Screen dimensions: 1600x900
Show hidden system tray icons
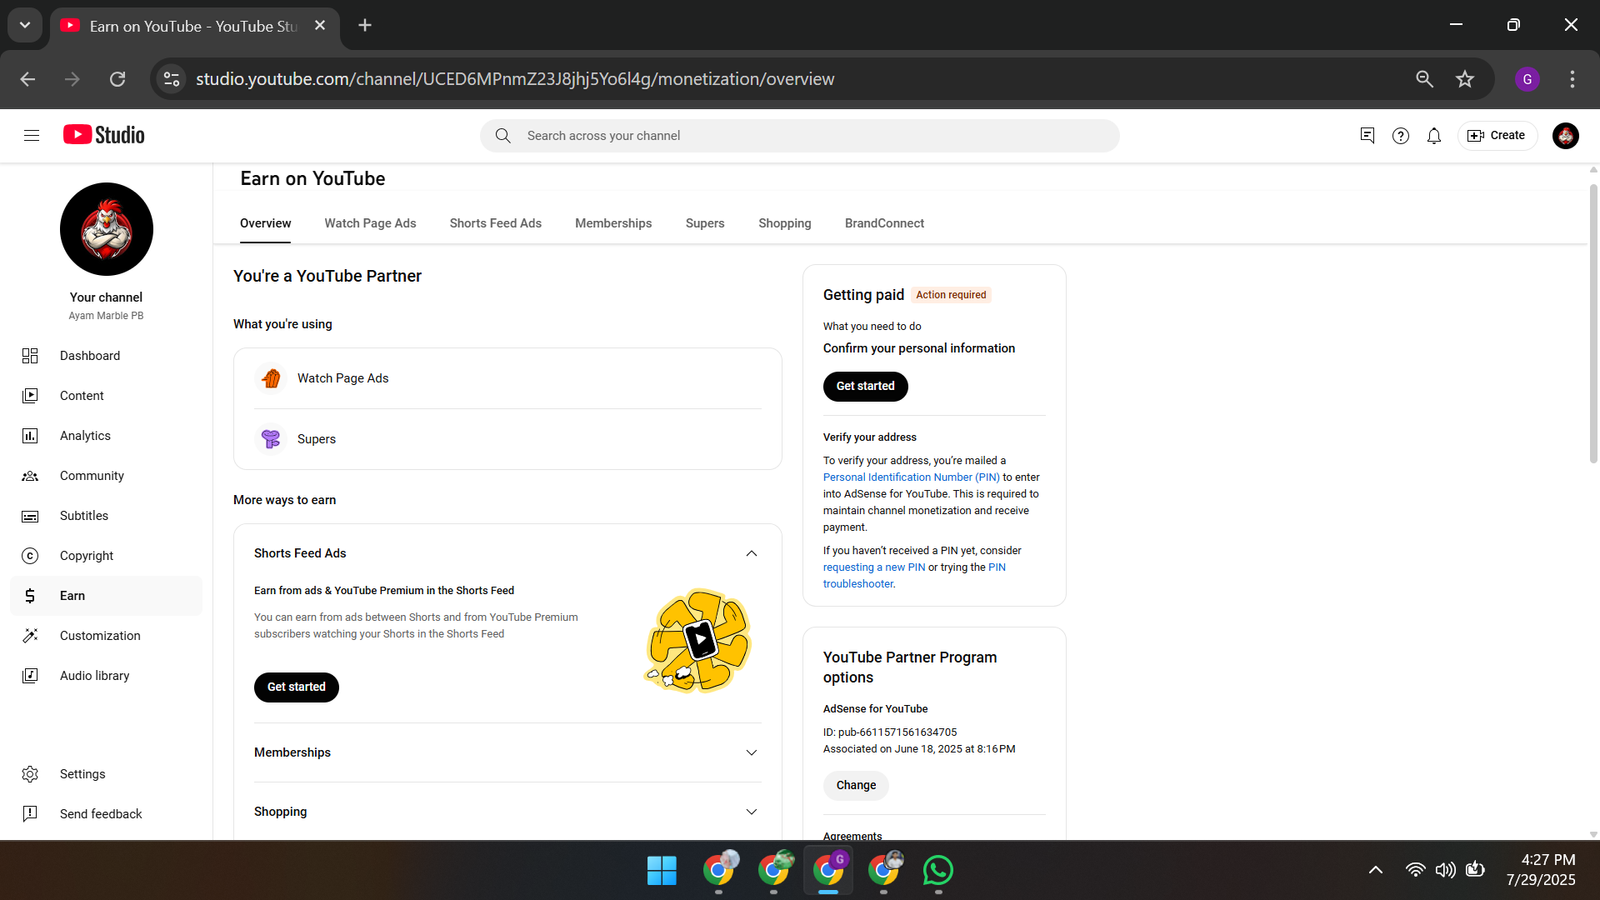[x=1376, y=870]
